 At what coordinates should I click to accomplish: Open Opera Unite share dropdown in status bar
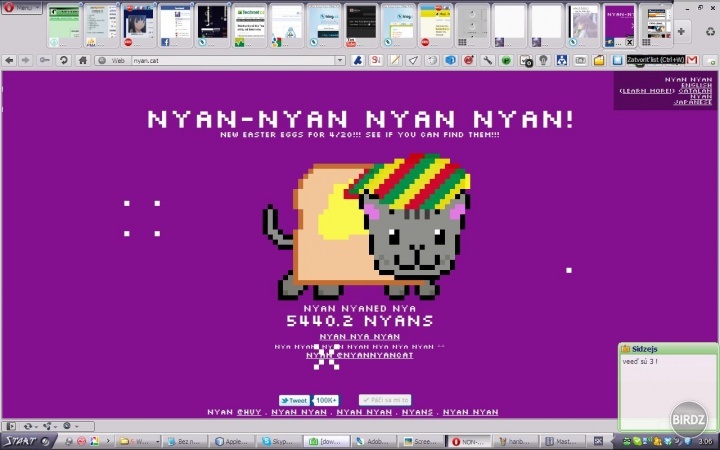pos(49,426)
